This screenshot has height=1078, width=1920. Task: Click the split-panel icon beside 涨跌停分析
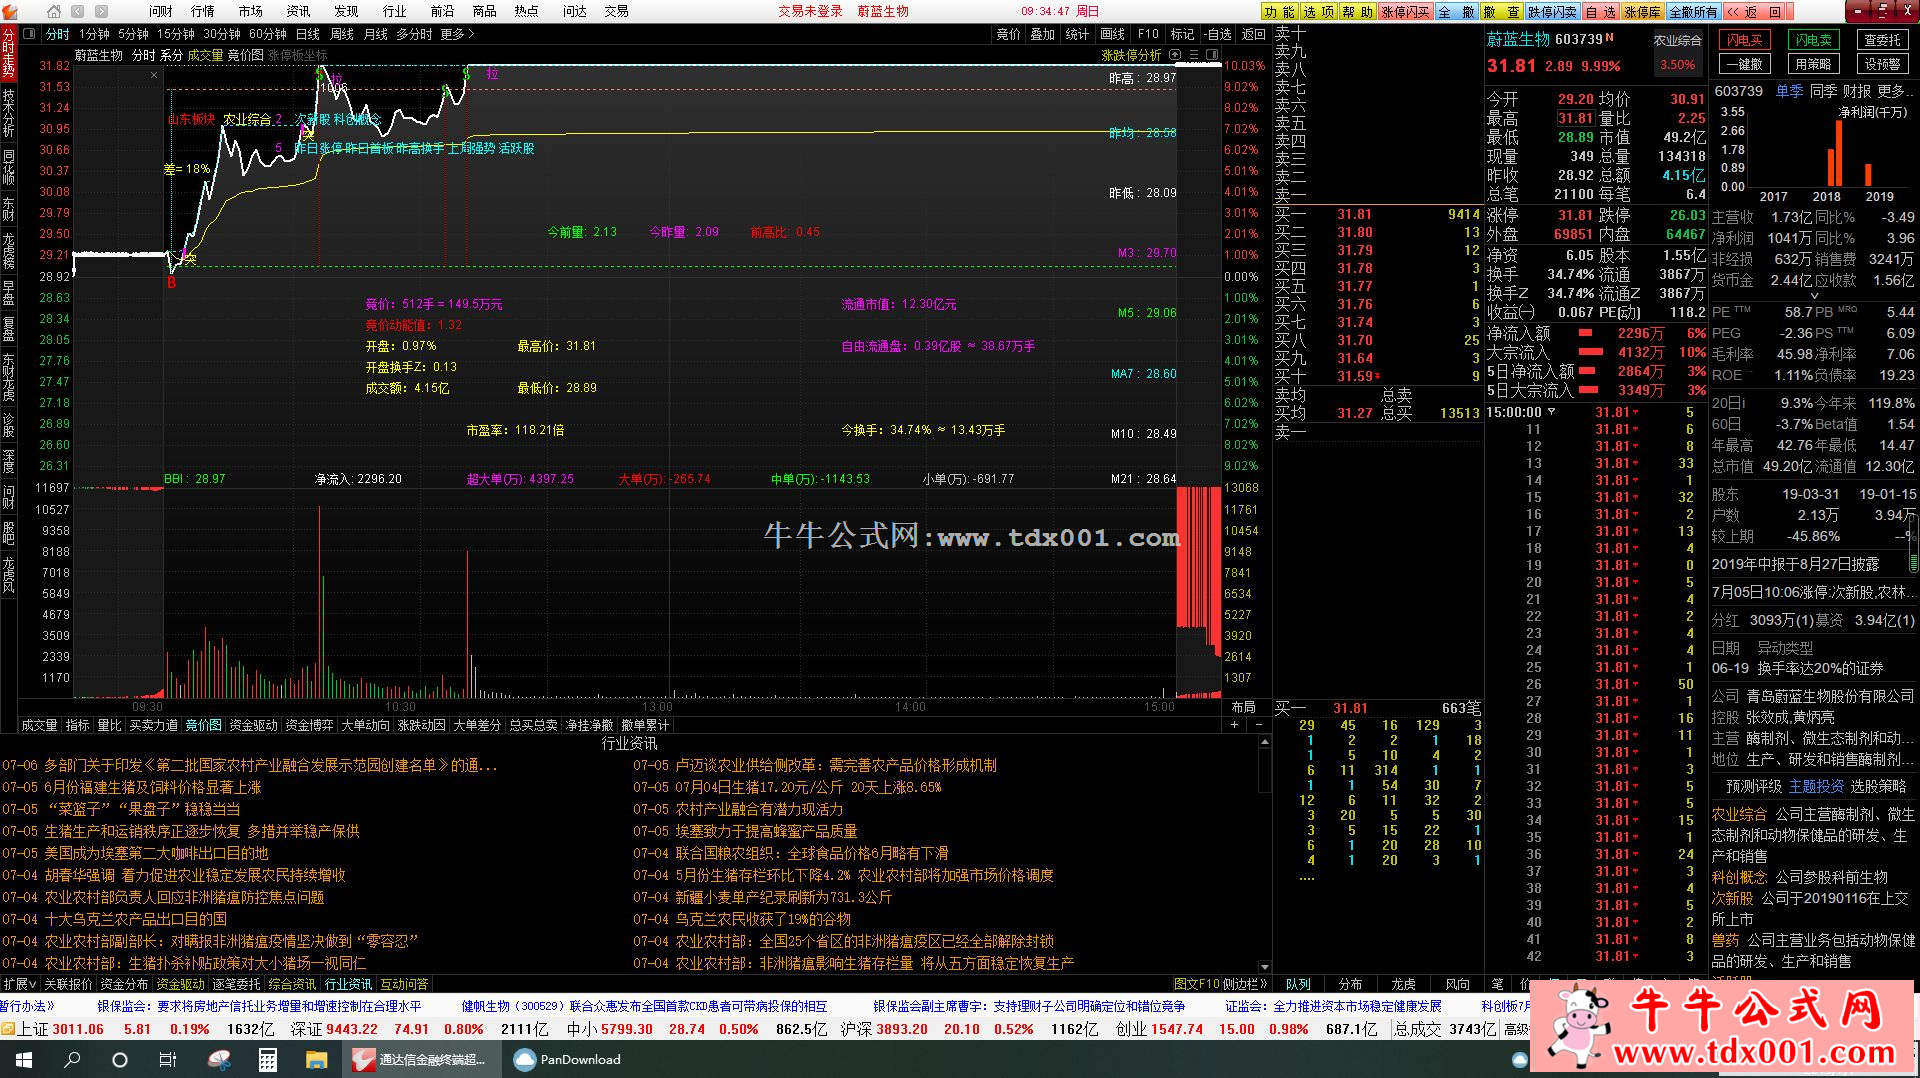click(1212, 55)
